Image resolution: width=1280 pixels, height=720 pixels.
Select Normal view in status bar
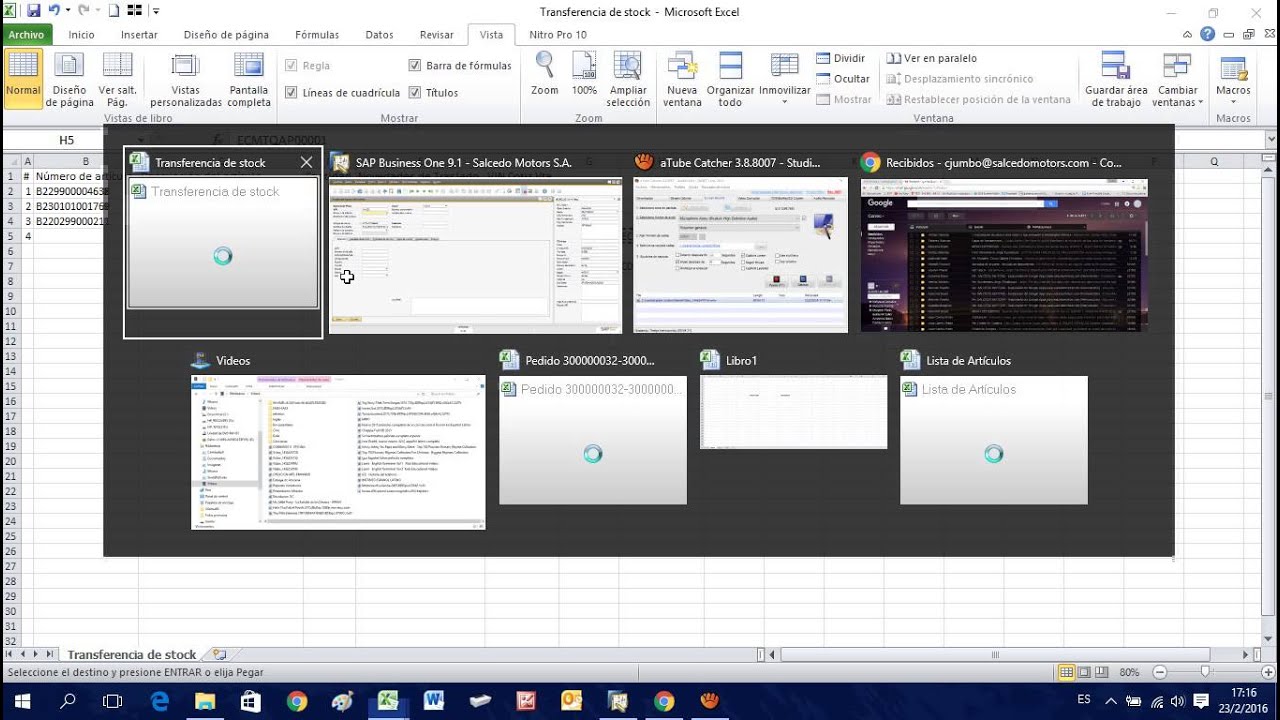tap(1067, 672)
